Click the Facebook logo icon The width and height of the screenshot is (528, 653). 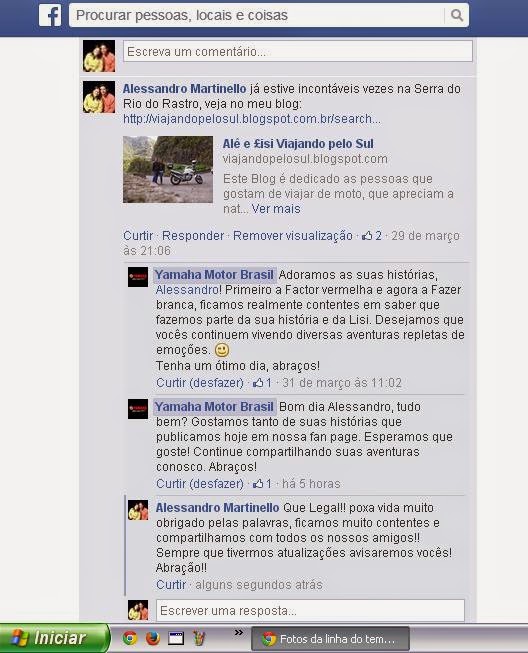[50, 15]
